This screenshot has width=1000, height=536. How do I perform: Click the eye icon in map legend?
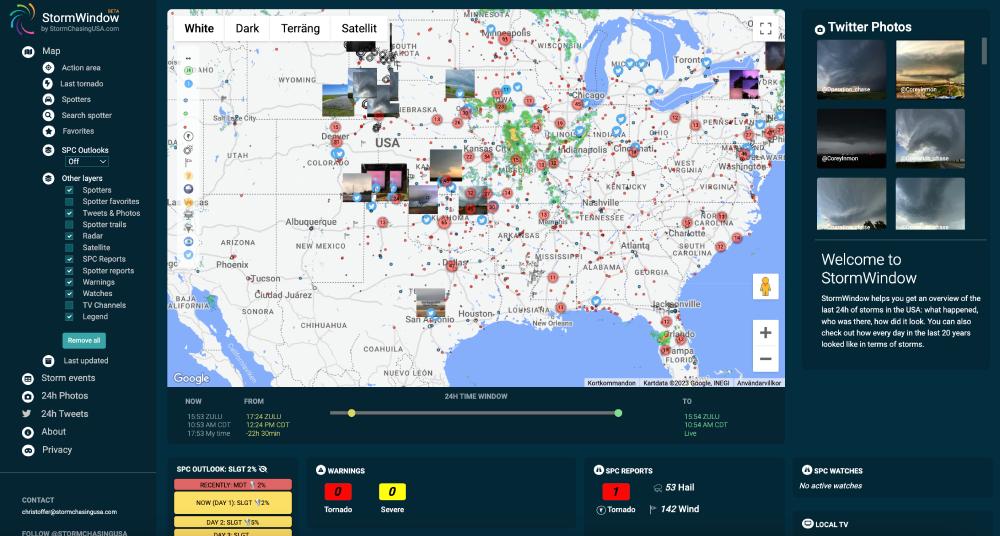click(188, 242)
